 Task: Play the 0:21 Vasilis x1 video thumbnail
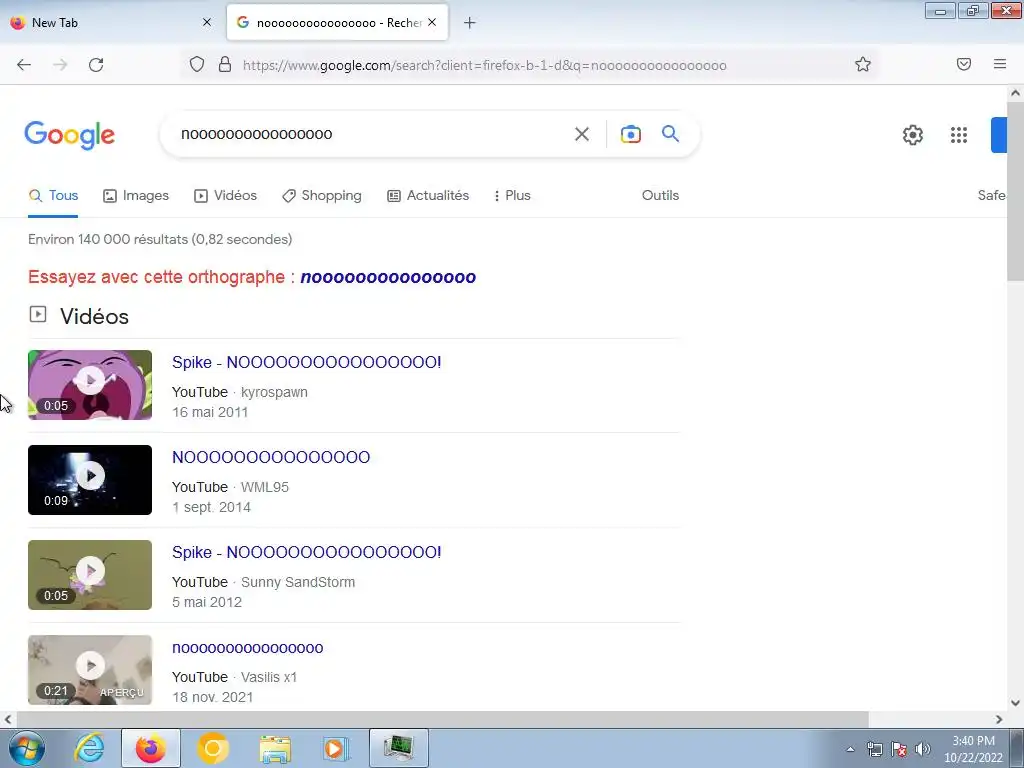click(x=90, y=670)
